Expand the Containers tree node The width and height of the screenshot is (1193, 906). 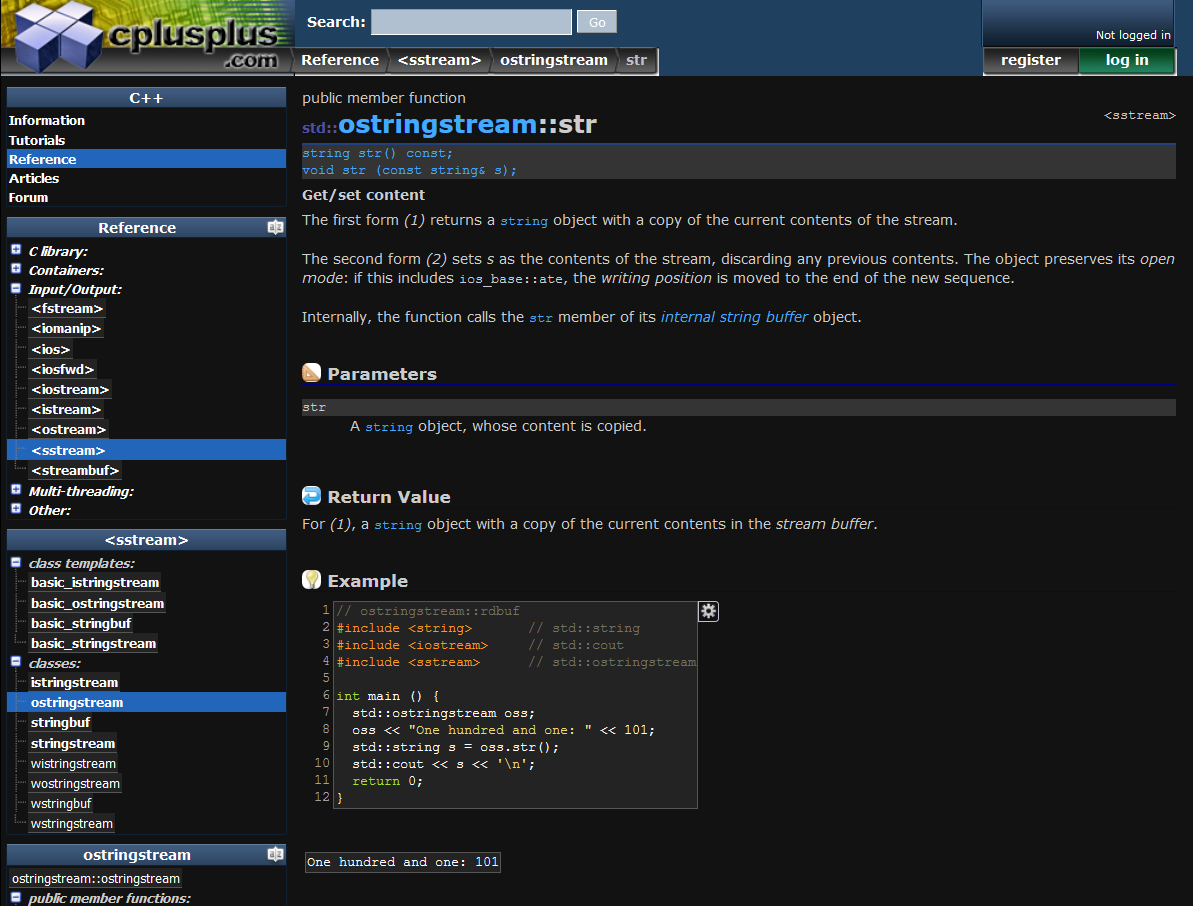pos(14,268)
